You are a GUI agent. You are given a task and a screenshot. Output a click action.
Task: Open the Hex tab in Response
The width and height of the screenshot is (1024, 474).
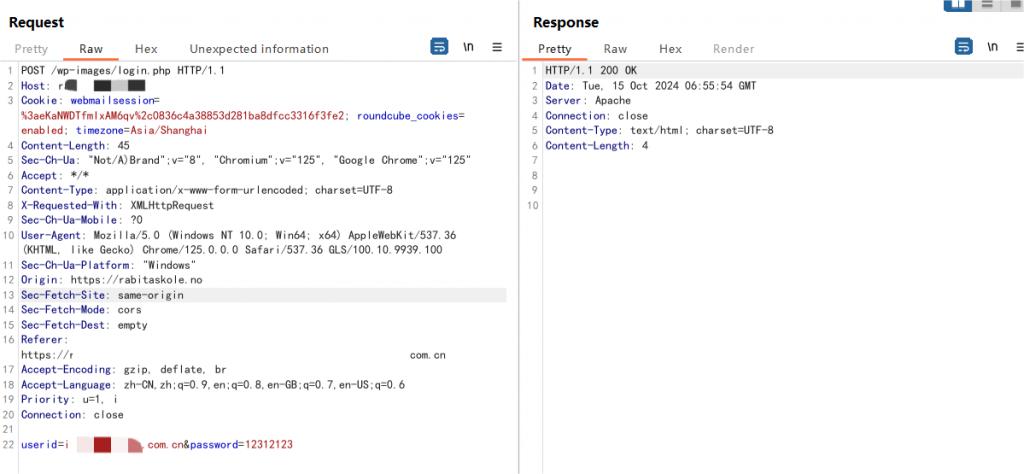670,49
